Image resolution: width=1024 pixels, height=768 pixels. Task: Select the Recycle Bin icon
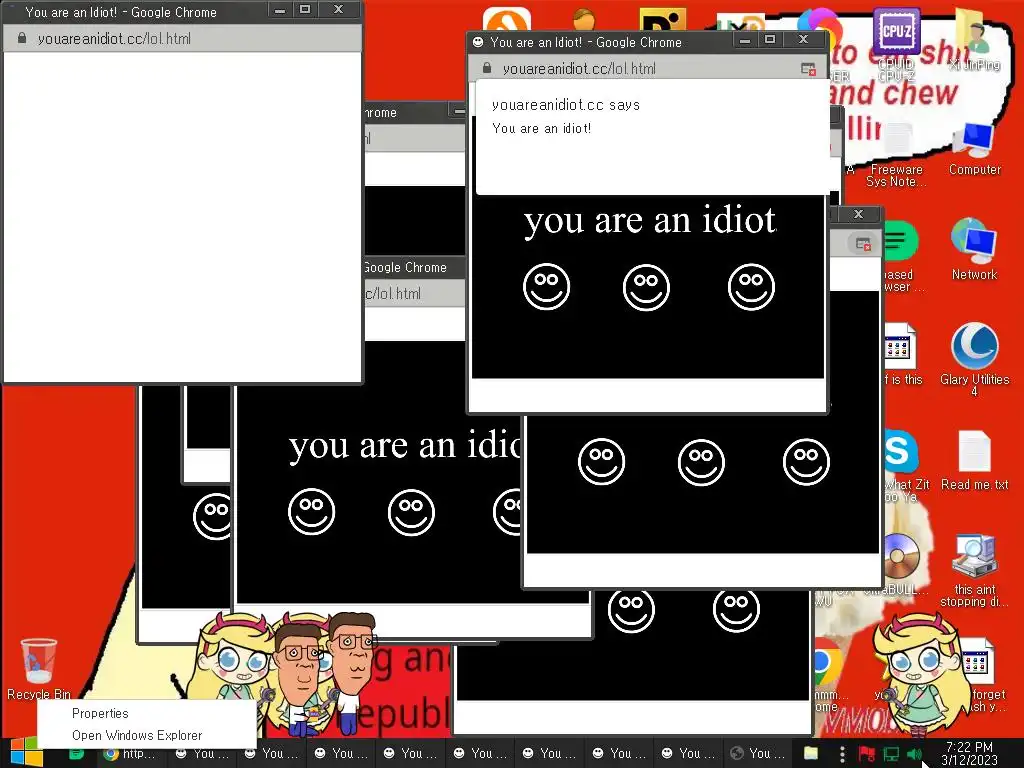[39, 668]
